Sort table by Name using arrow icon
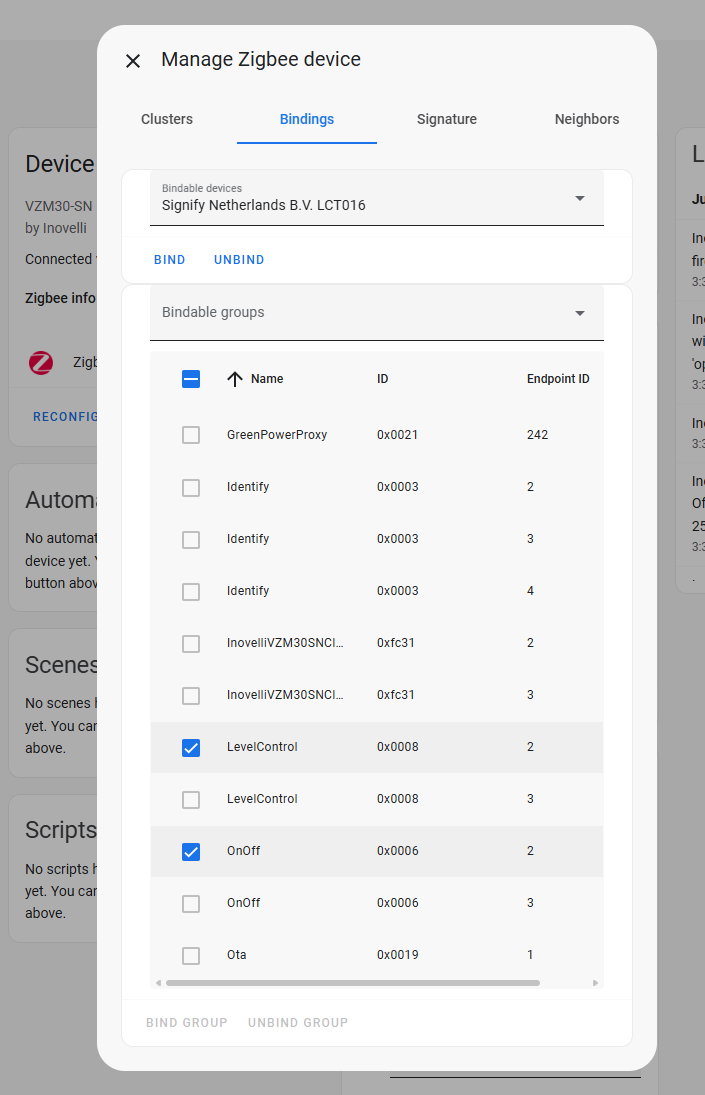 pyautogui.click(x=235, y=379)
